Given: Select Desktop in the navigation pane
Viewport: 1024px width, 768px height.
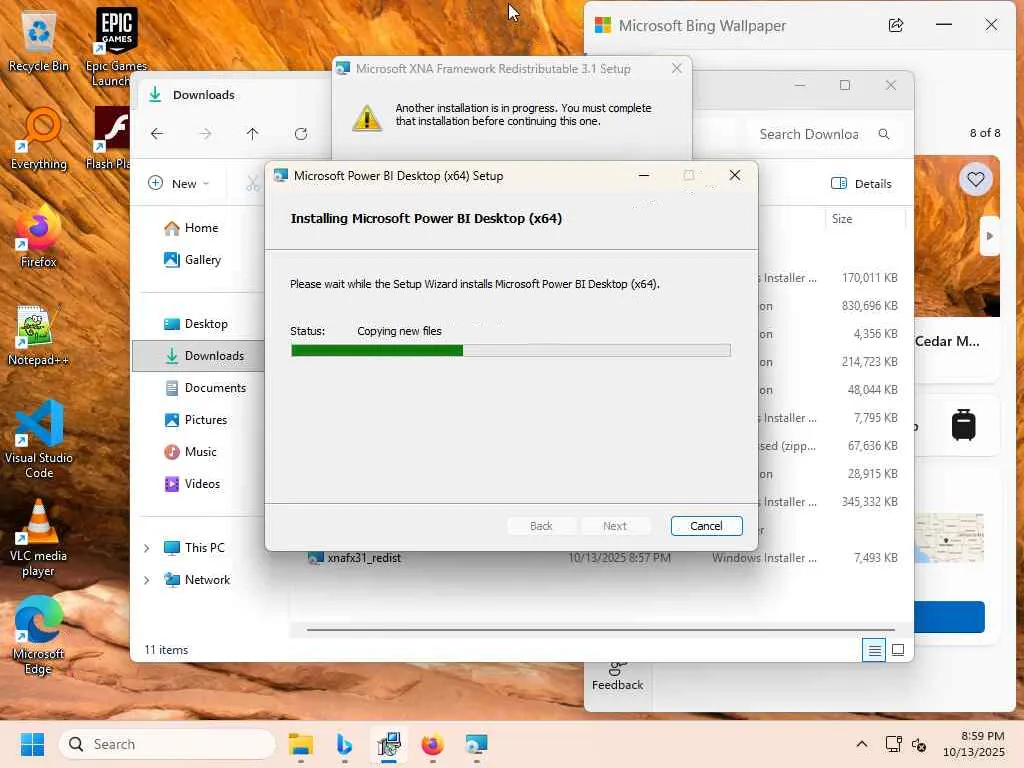Looking at the screenshot, I should (x=195, y=324).
